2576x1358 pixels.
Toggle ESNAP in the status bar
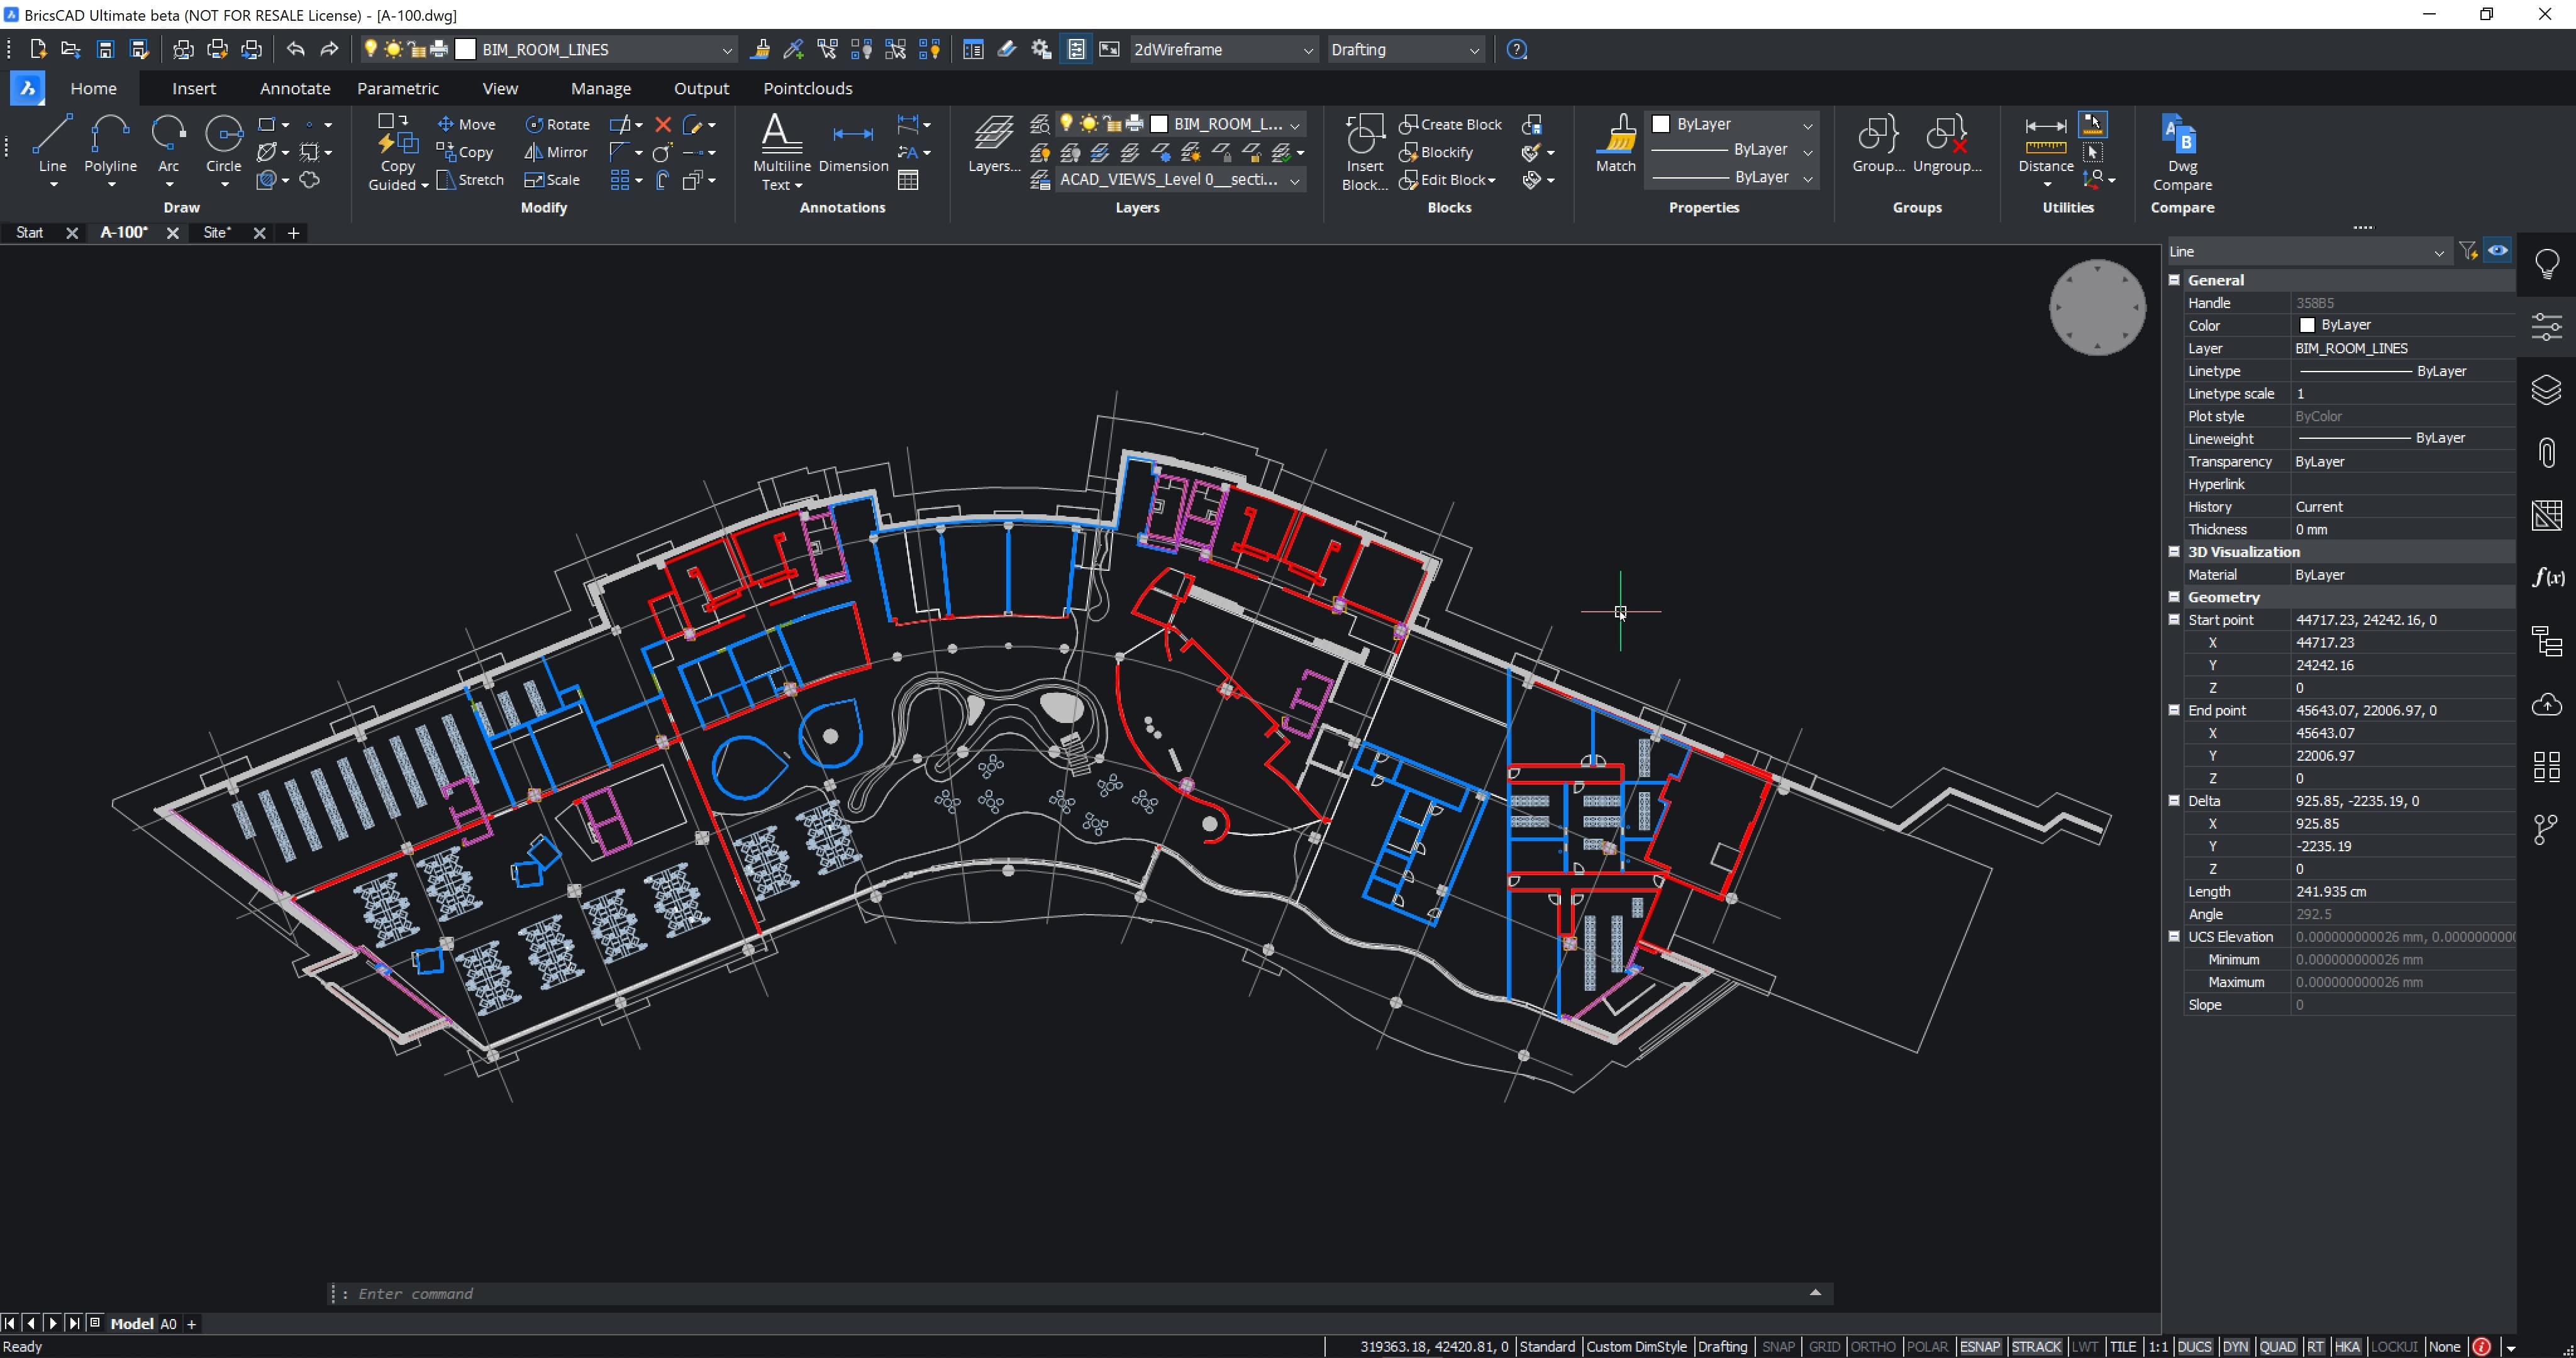(1979, 1346)
